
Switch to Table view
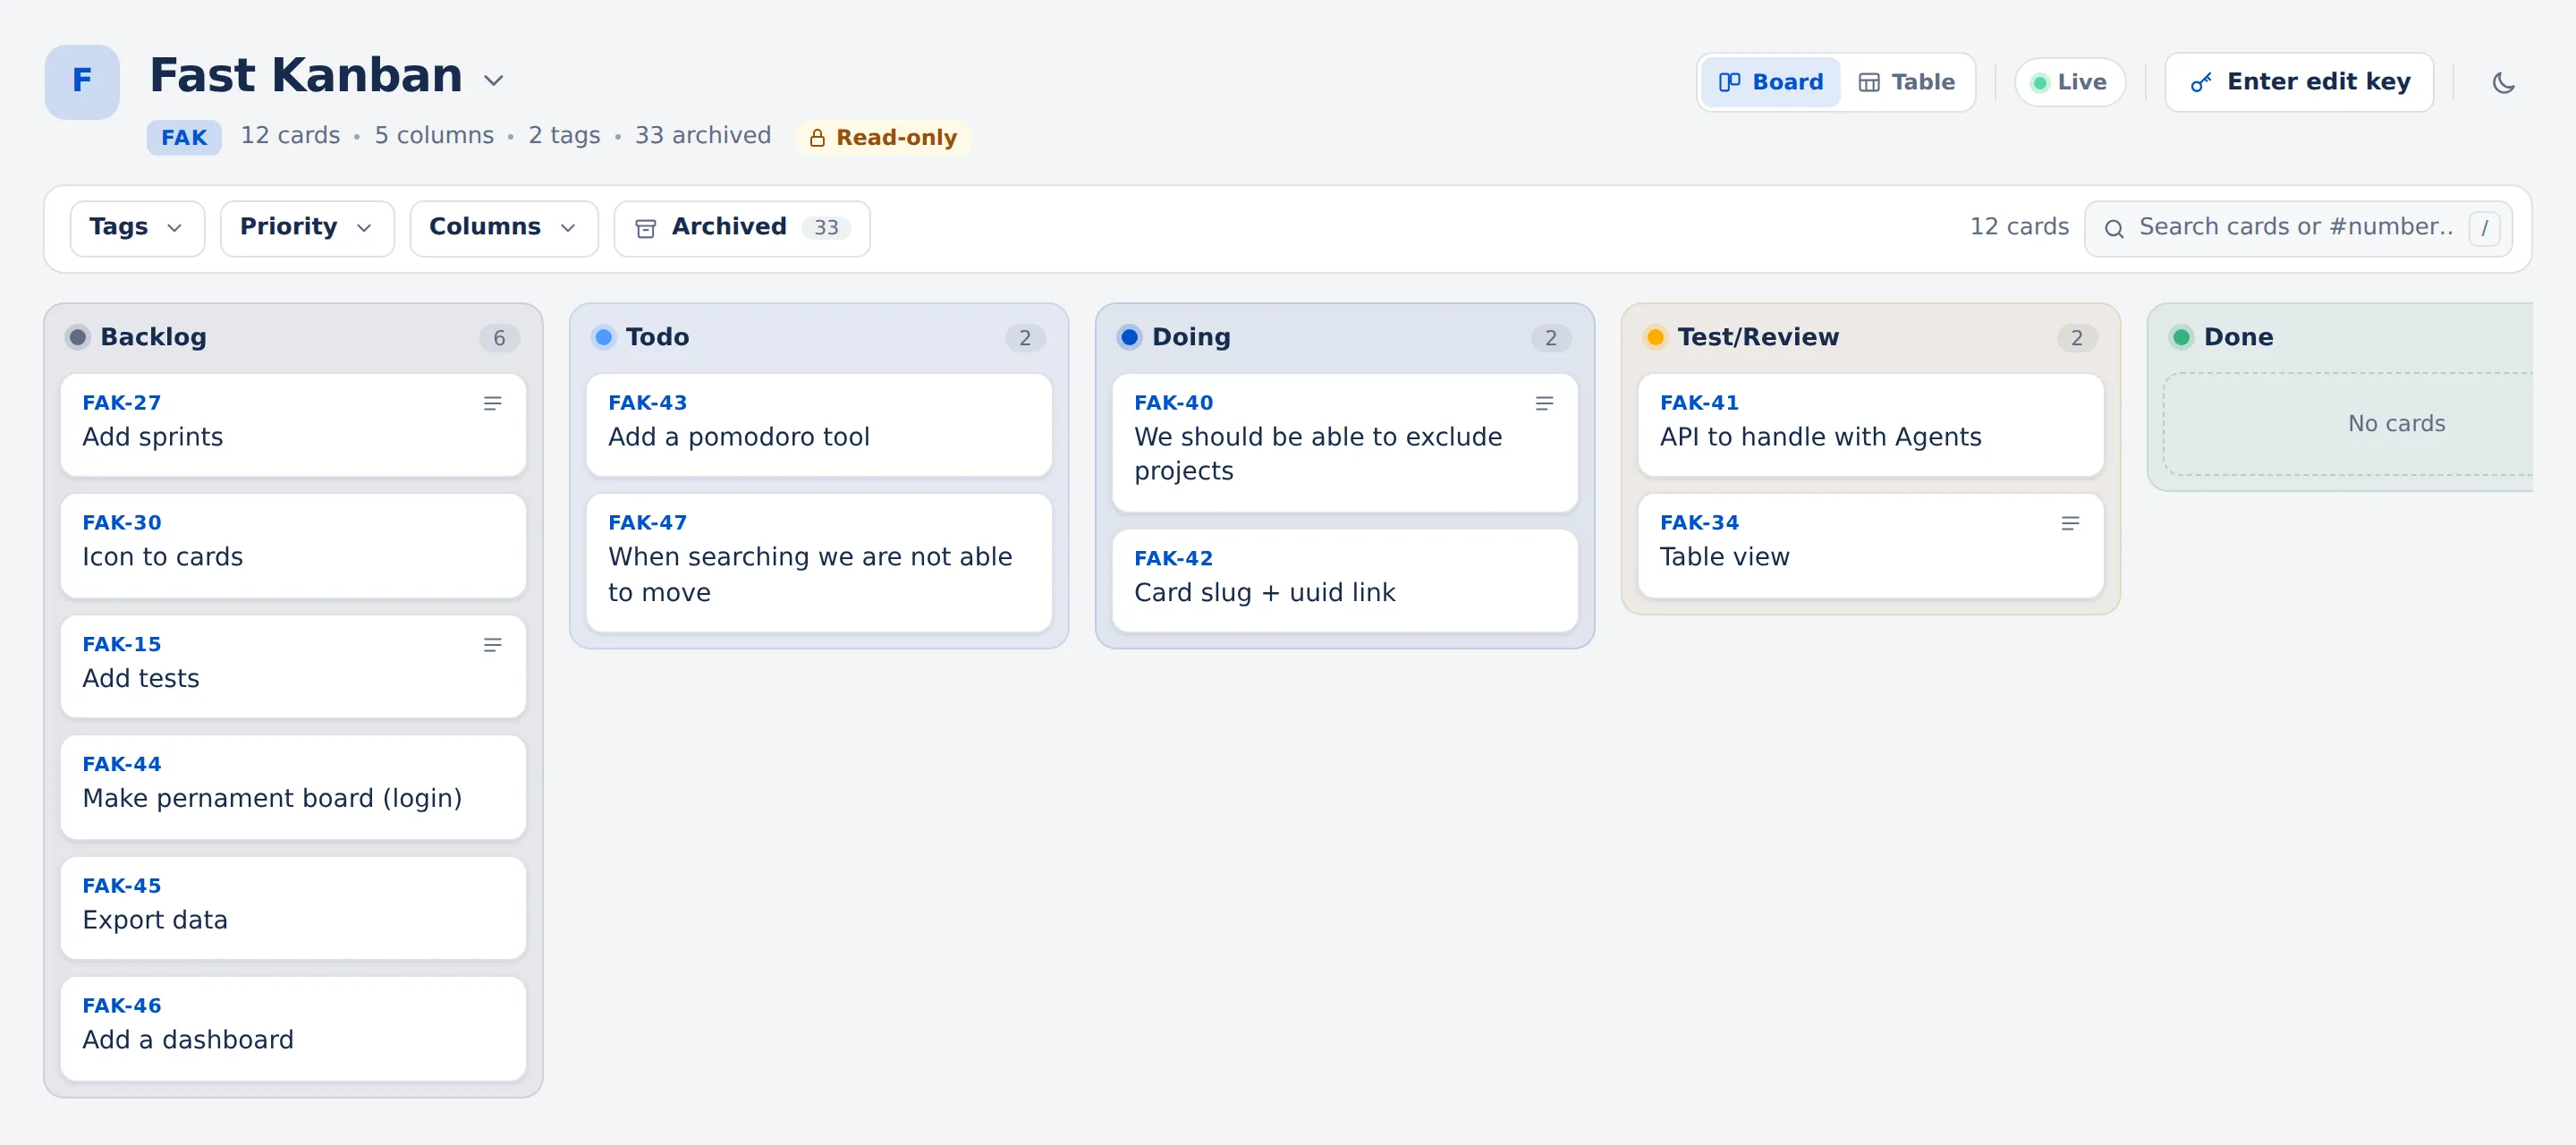pyautogui.click(x=1906, y=82)
